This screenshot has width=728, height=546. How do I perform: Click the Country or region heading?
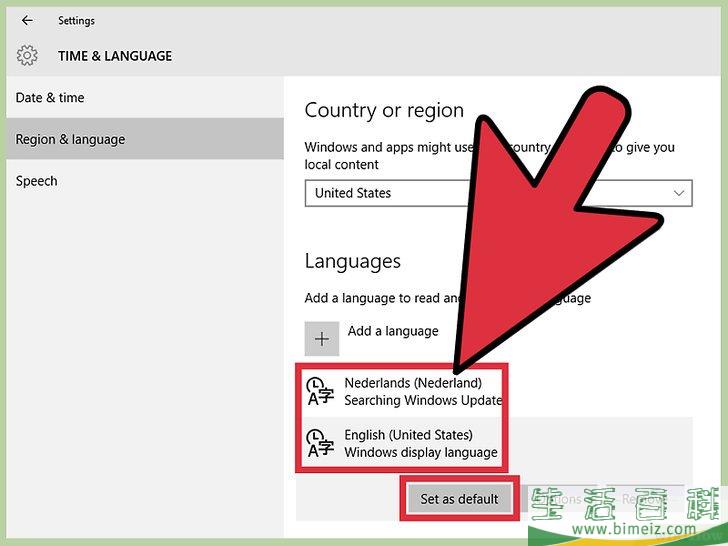click(x=384, y=110)
